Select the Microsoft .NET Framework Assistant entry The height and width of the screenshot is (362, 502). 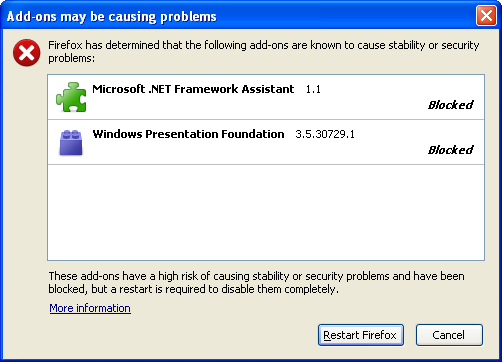[x=266, y=97]
